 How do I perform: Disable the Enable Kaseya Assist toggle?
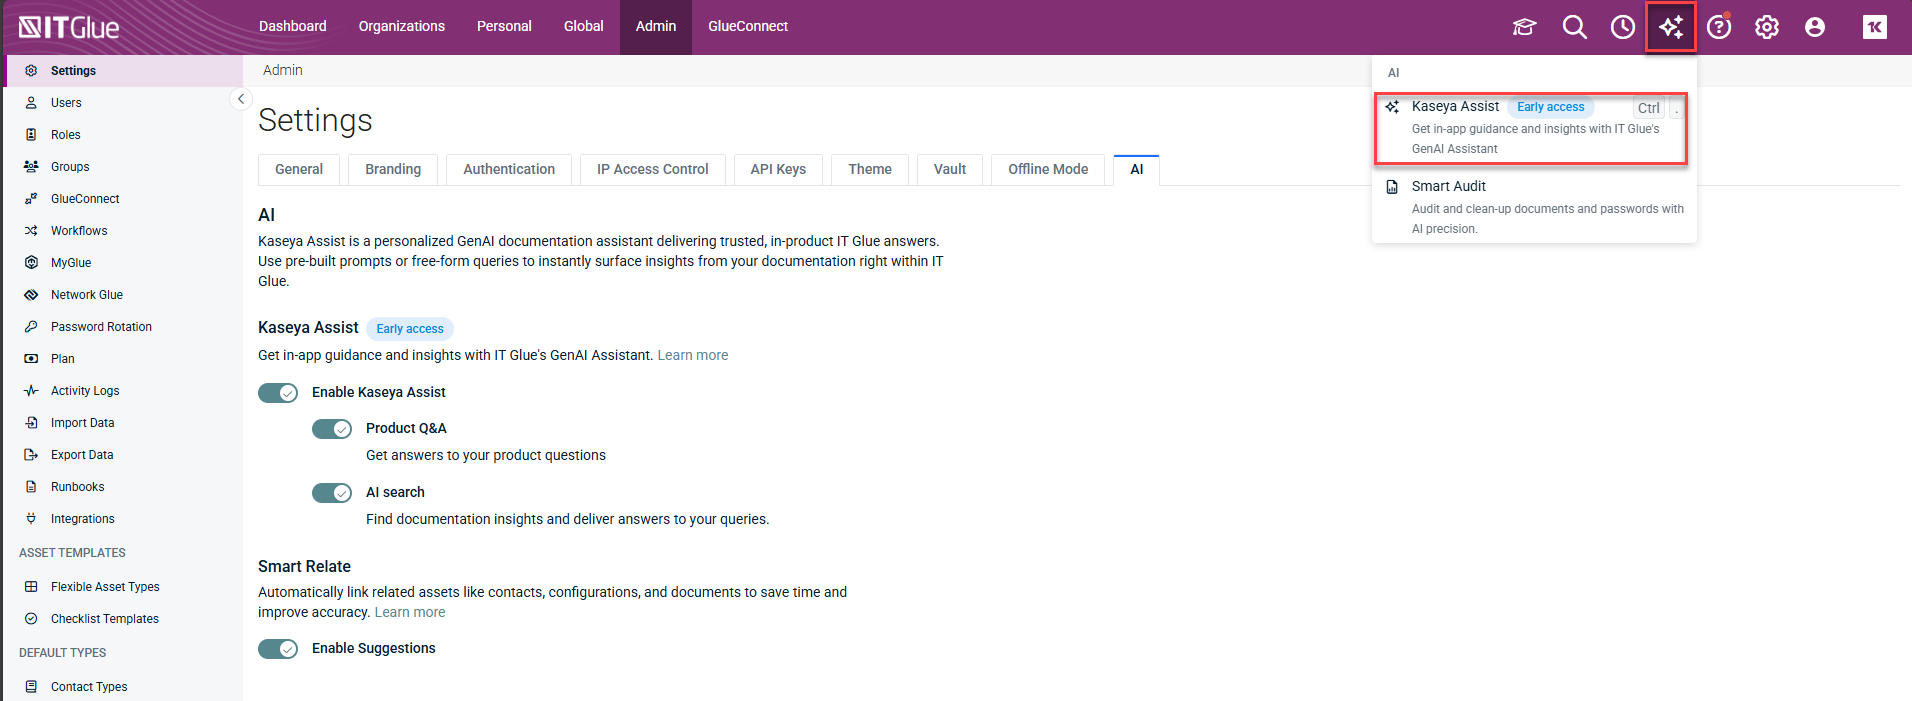[x=278, y=393]
